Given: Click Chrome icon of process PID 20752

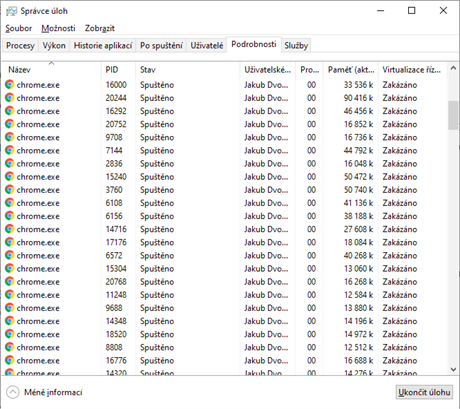Looking at the screenshot, I should 10,124.
